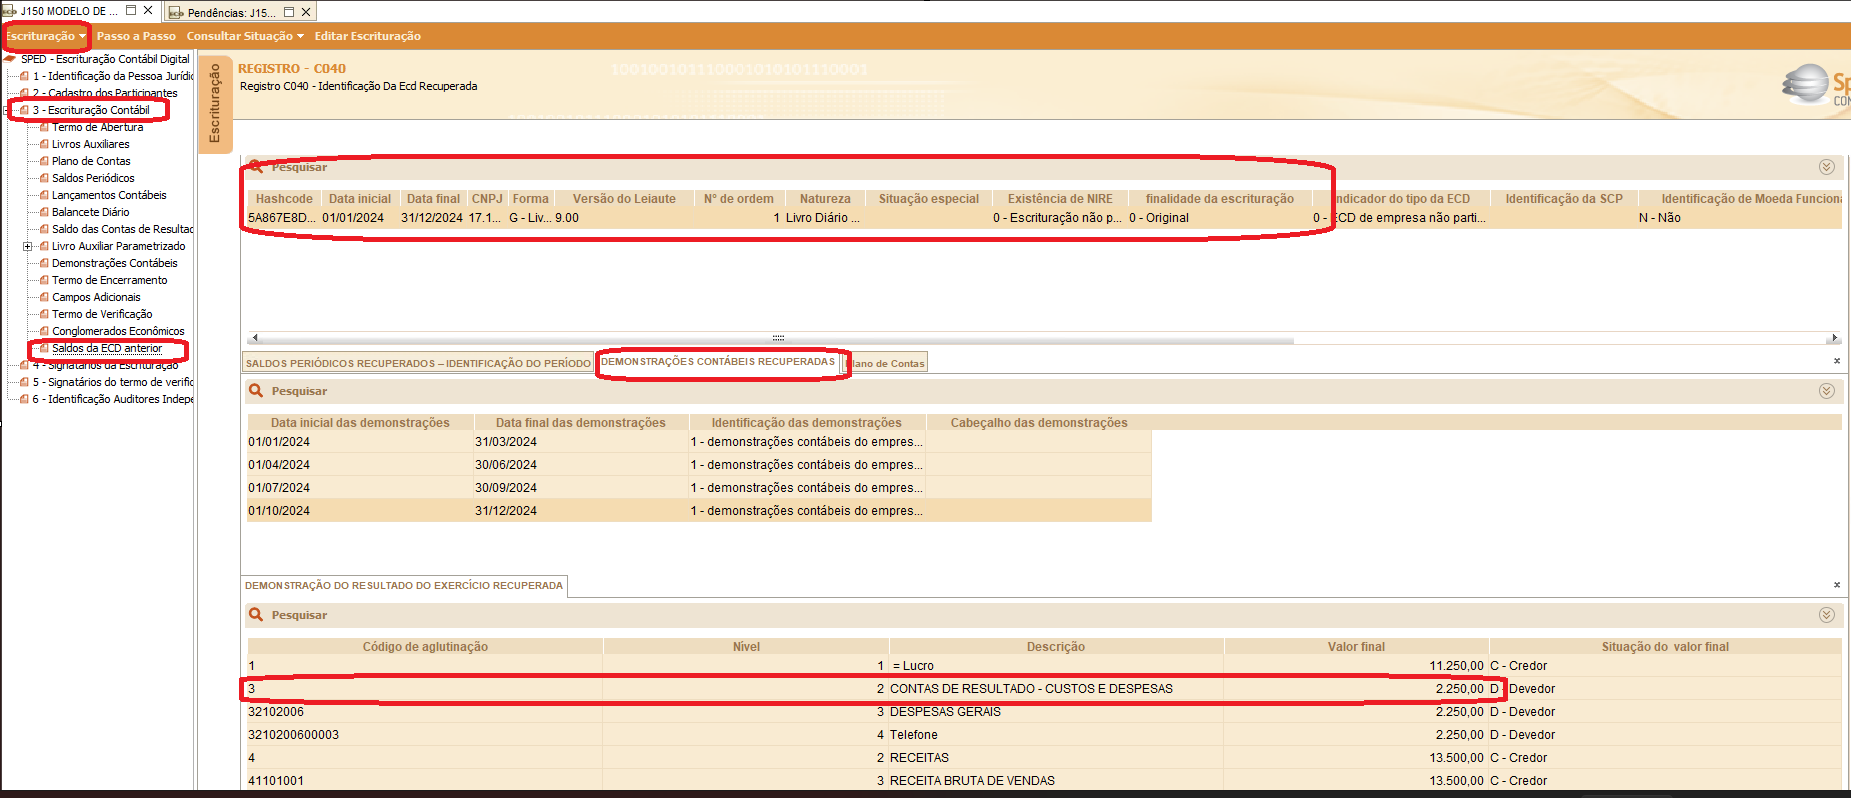Collapse the Pesquisar panel above the Hashcode table
Image resolution: width=1851 pixels, height=798 pixels.
[x=1827, y=167]
